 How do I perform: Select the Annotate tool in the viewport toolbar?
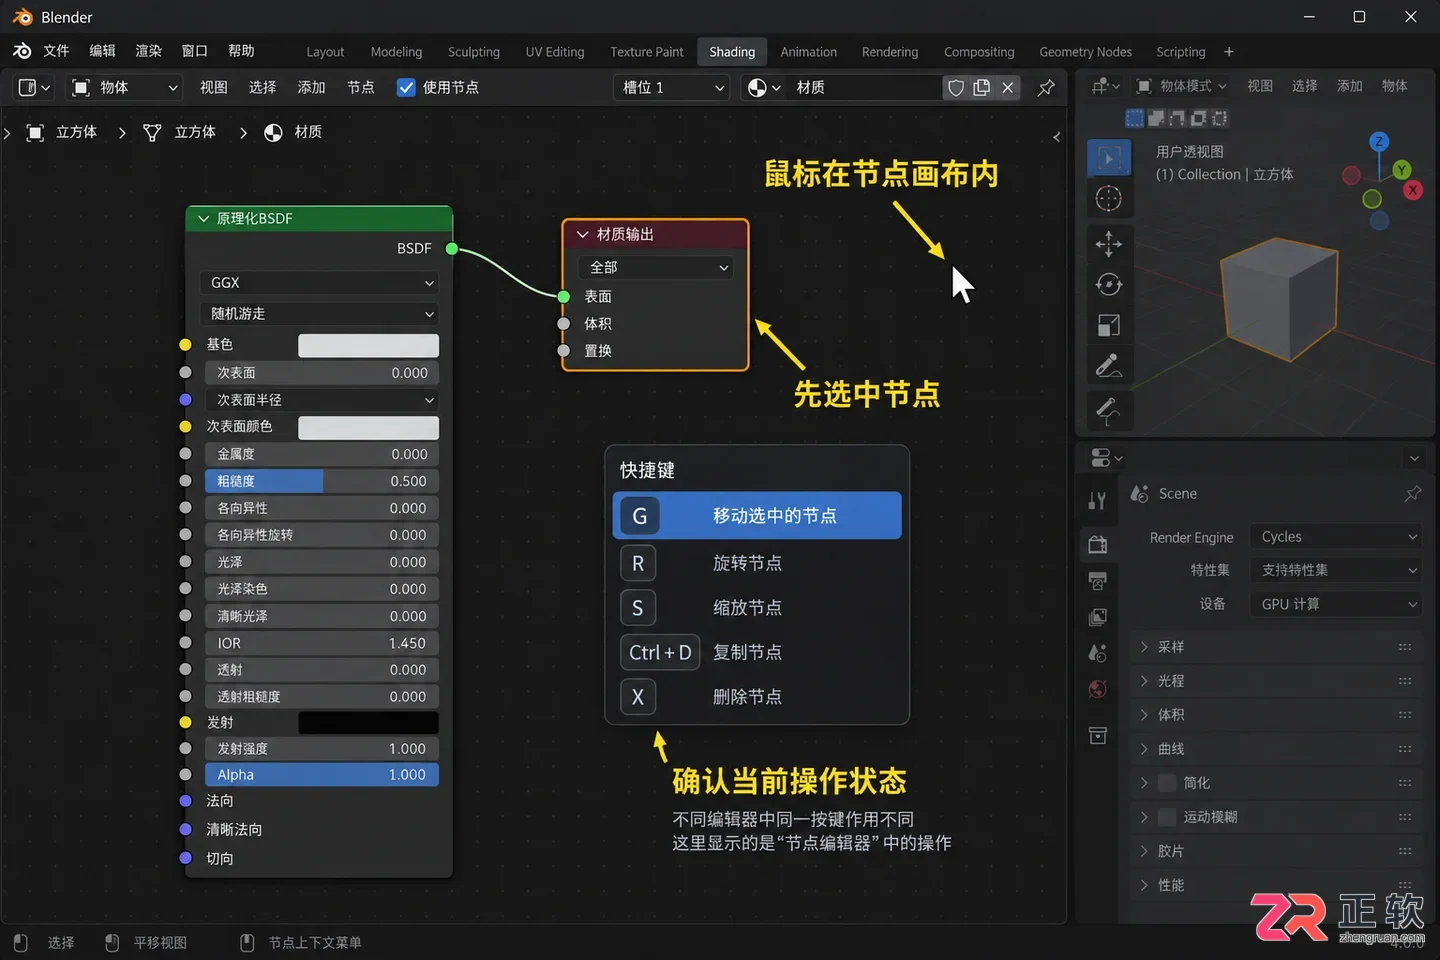1108,367
